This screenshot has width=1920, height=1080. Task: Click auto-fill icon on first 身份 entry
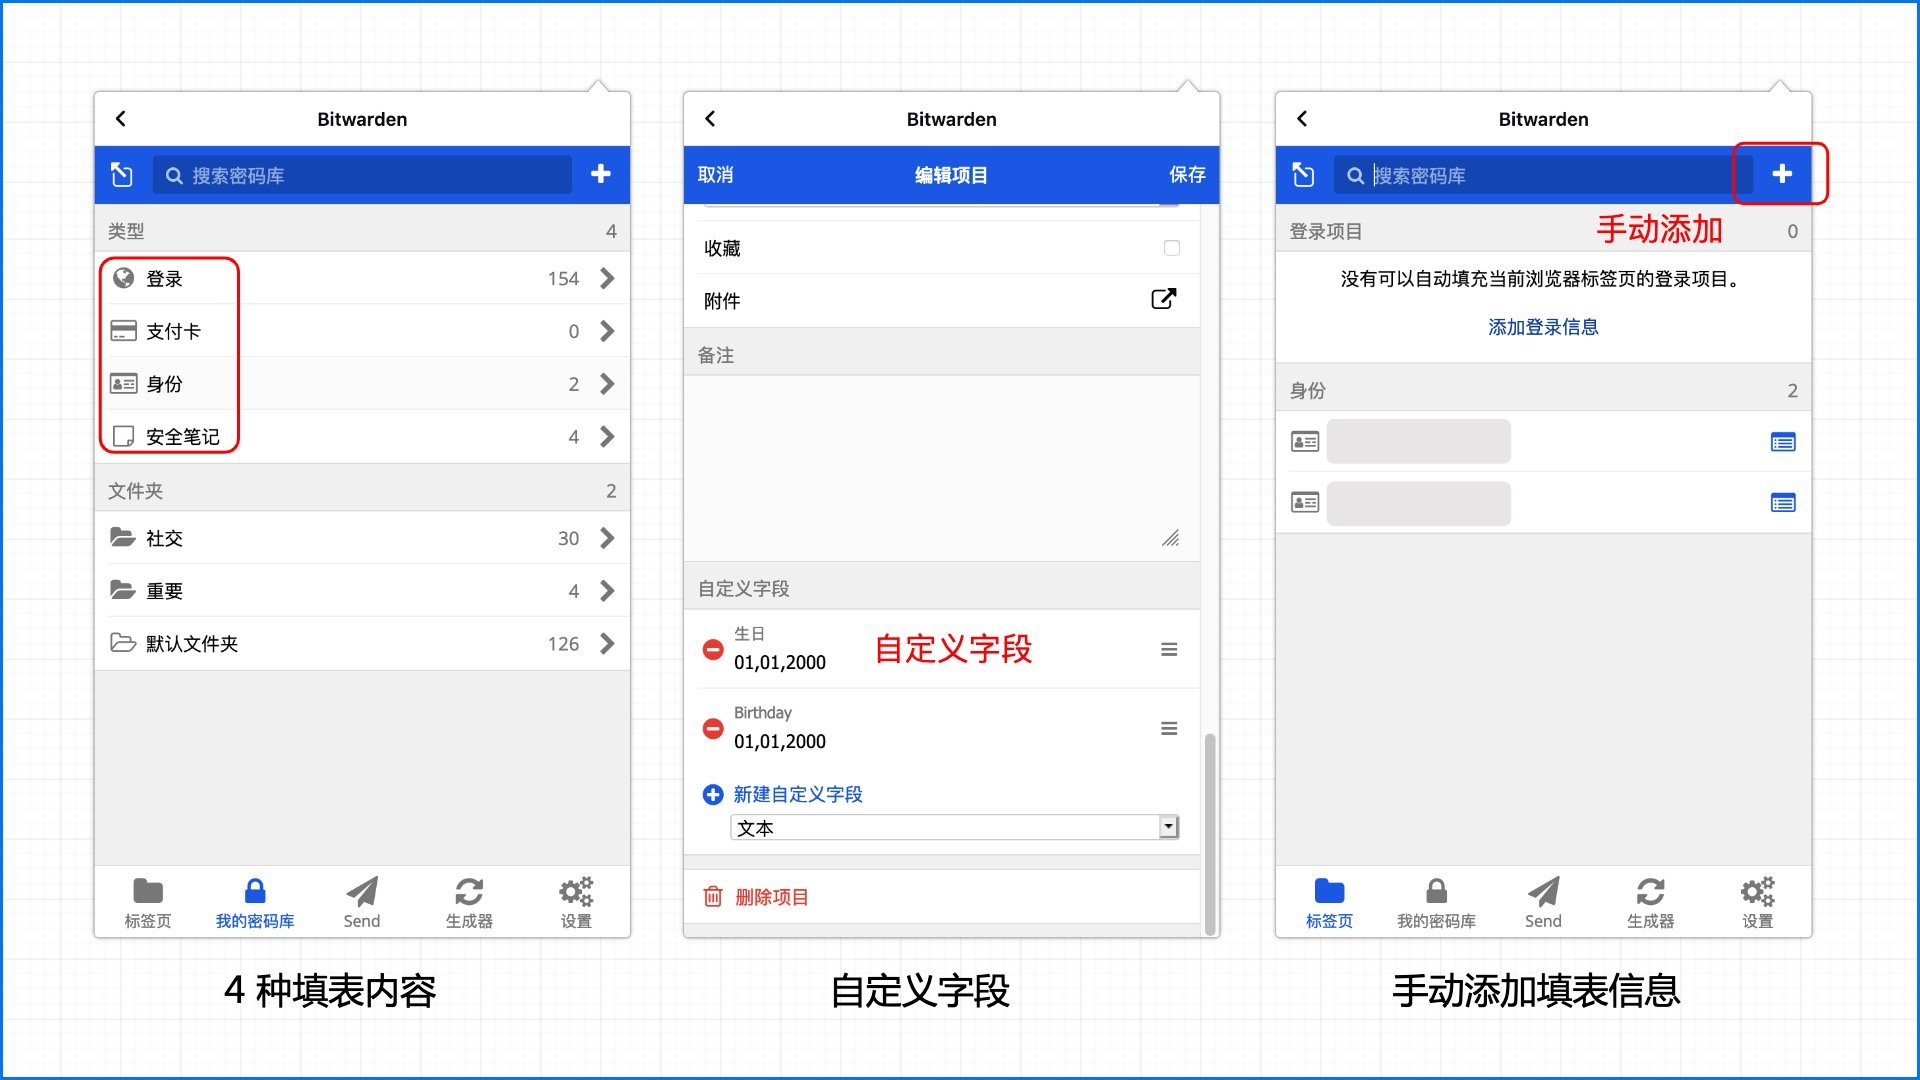click(1784, 441)
